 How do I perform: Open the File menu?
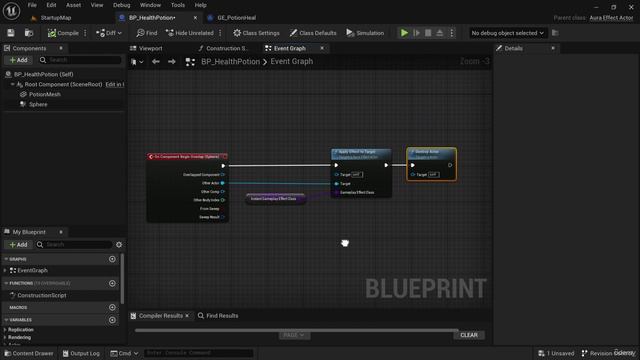point(32,5)
